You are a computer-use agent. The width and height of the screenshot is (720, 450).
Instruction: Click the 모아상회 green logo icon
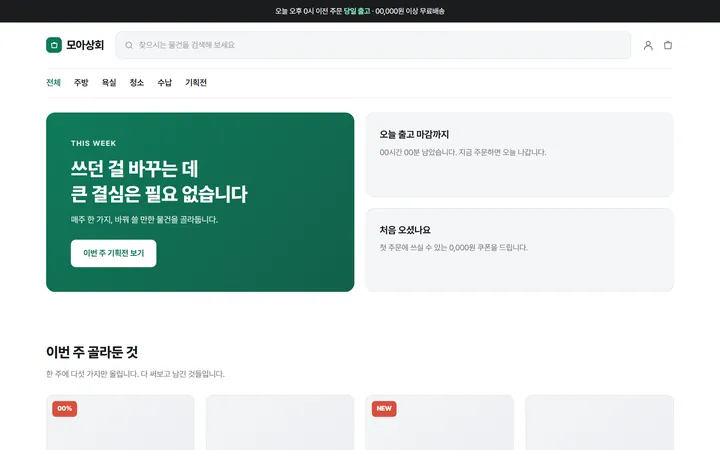click(x=54, y=45)
